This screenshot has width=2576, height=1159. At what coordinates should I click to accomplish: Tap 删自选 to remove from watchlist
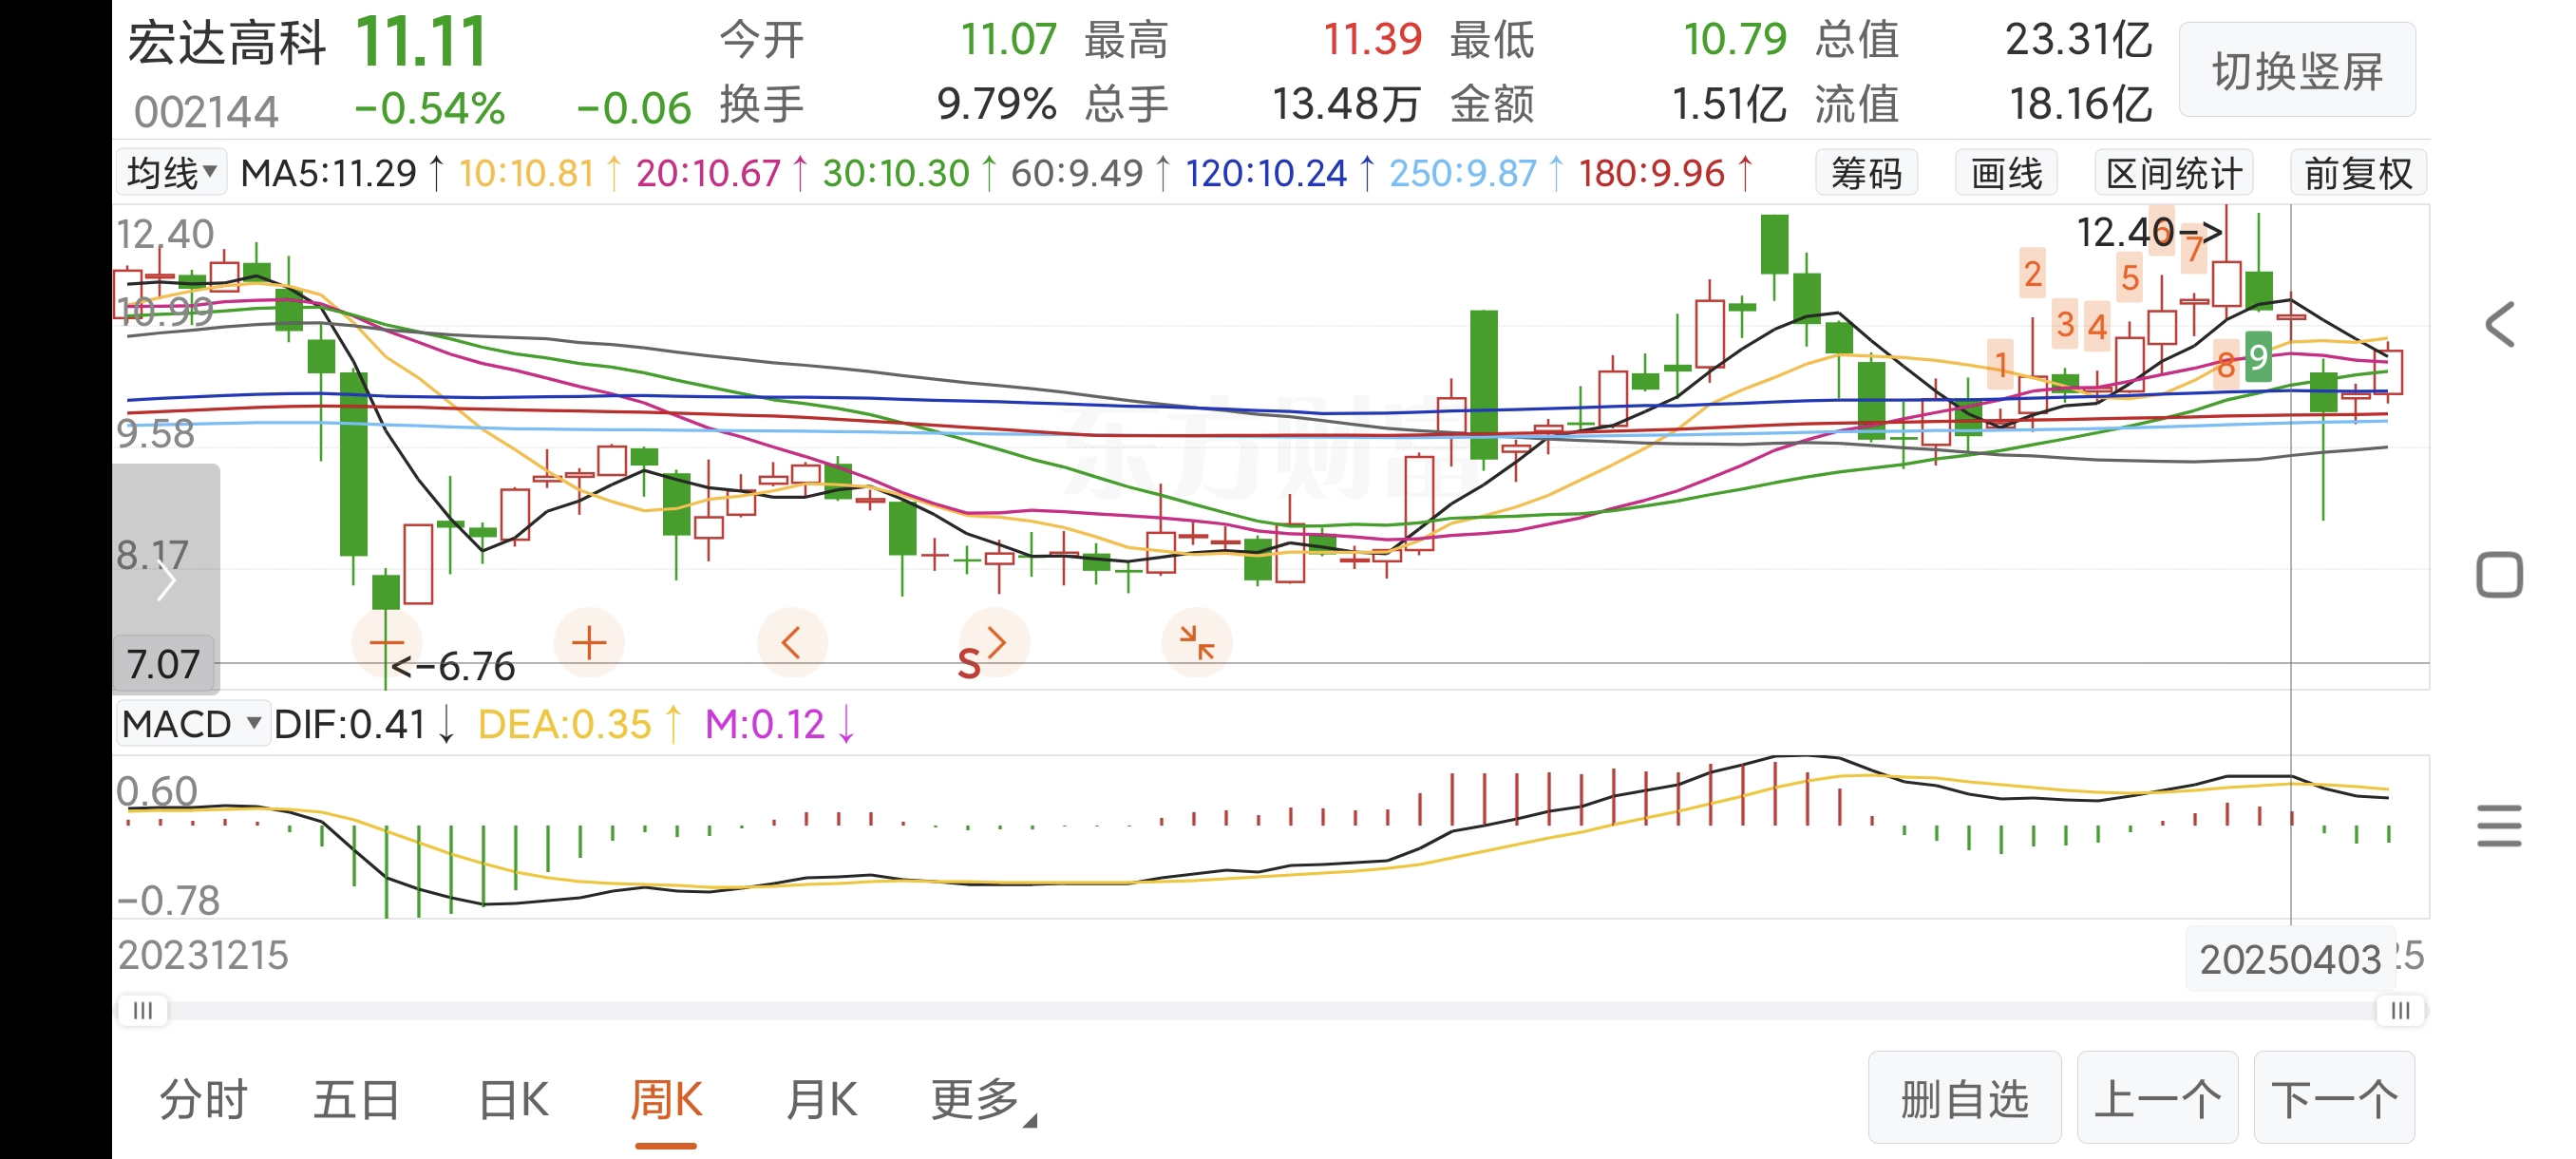click(x=1964, y=1098)
